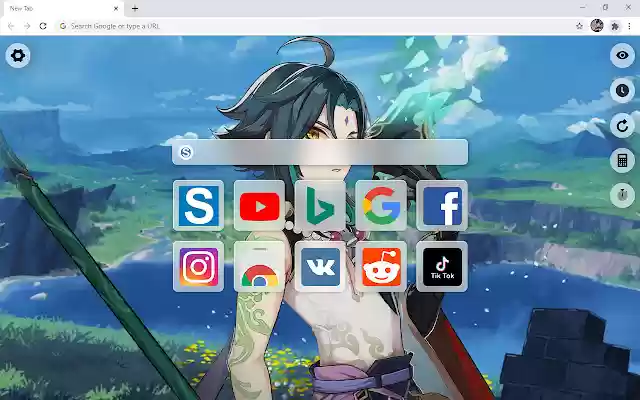Viewport: 640px width, 400px height.
Task: Open the settings gear on new tab page
Action: [18, 56]
